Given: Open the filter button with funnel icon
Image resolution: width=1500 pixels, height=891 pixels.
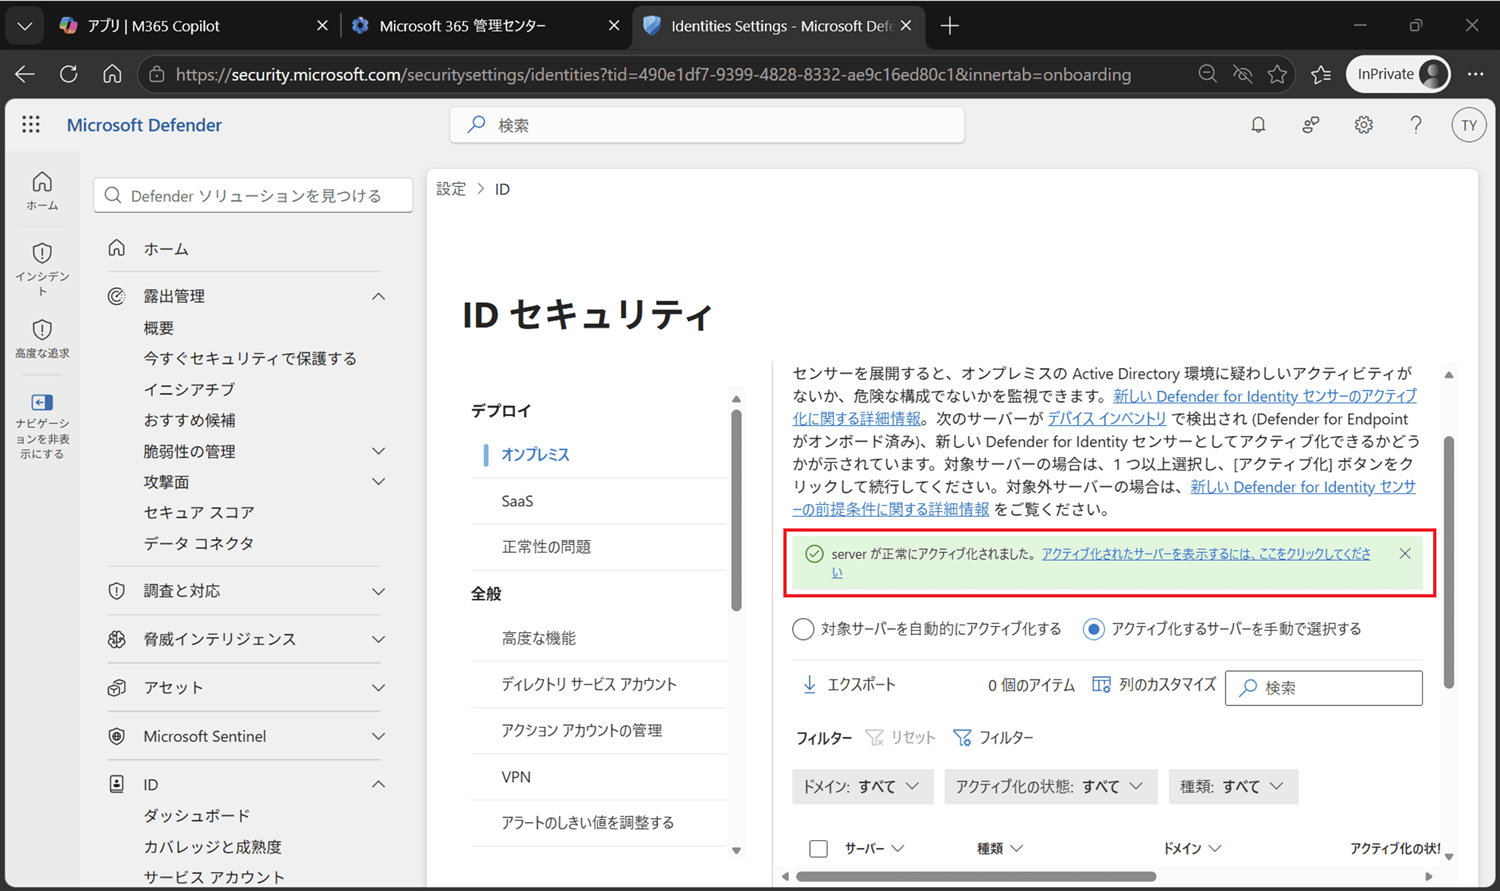Looking at the screenshot, I should 993,738.
